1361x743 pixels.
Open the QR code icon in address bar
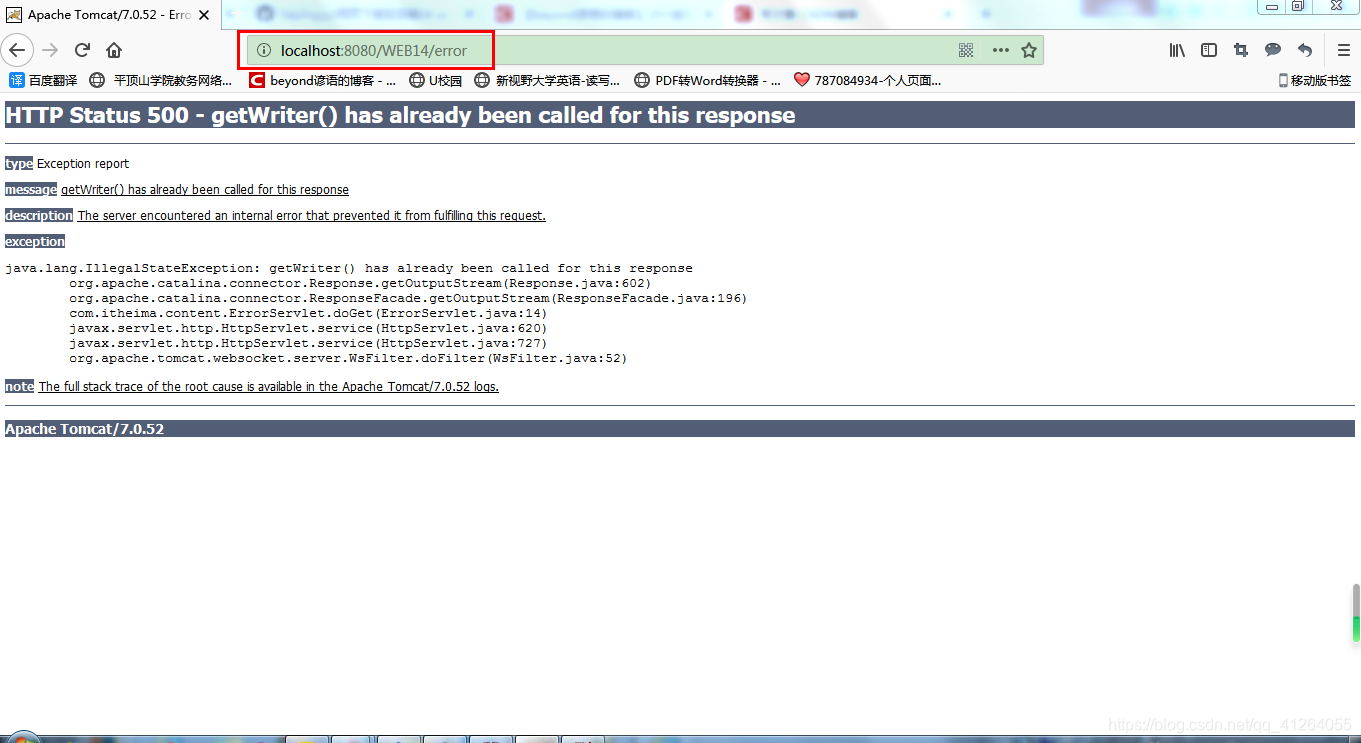point(966,50)
